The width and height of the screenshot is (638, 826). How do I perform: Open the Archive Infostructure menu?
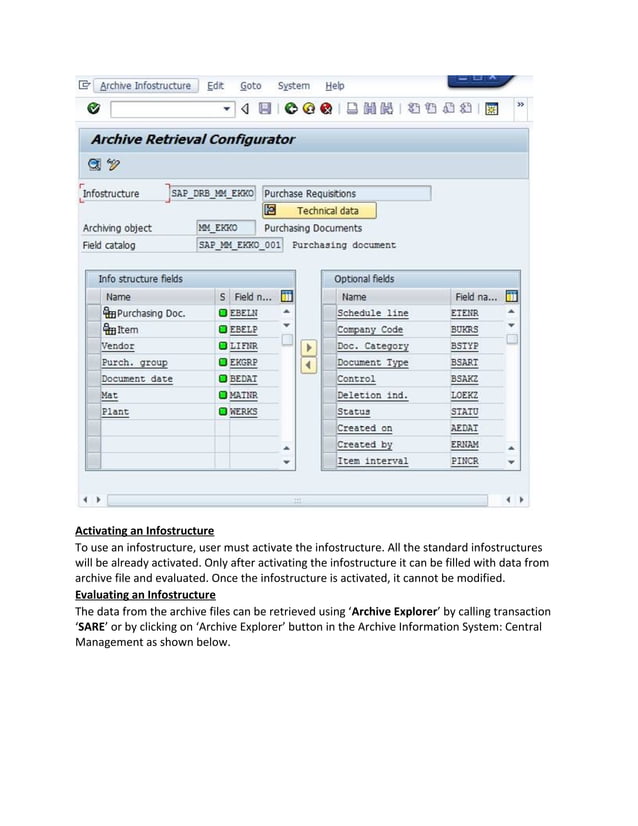(x=145, y=85)
